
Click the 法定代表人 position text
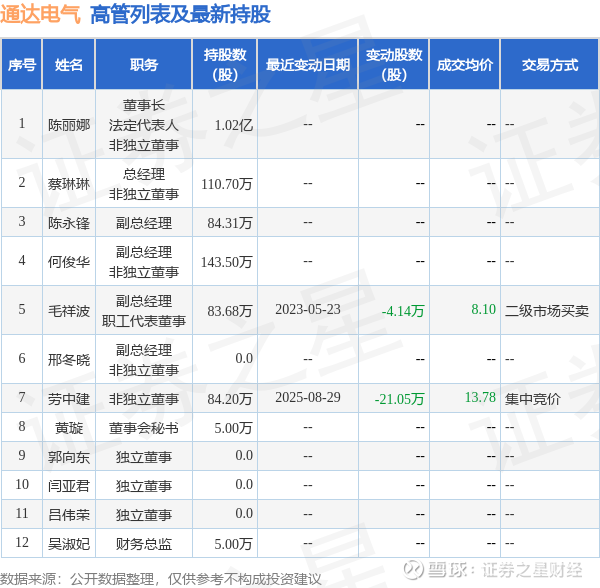(x=143, y=125)
